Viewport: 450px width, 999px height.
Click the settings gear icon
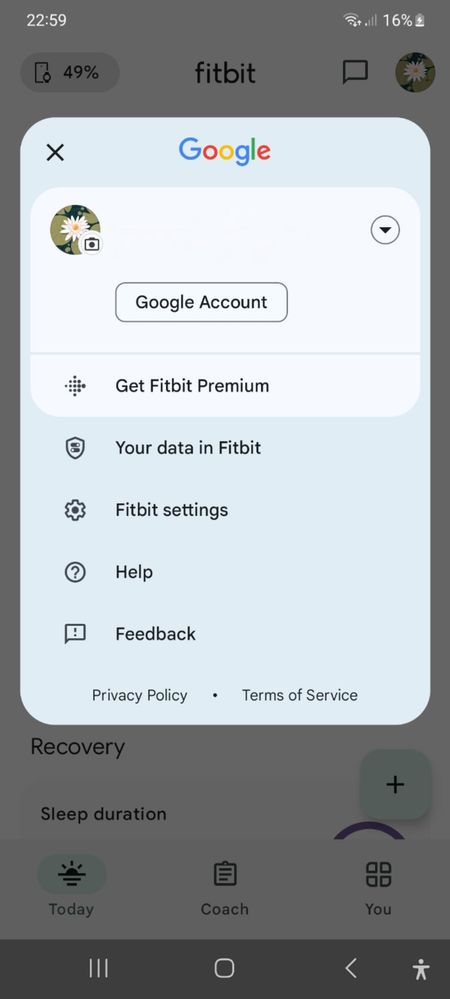[x=75, y=510]
